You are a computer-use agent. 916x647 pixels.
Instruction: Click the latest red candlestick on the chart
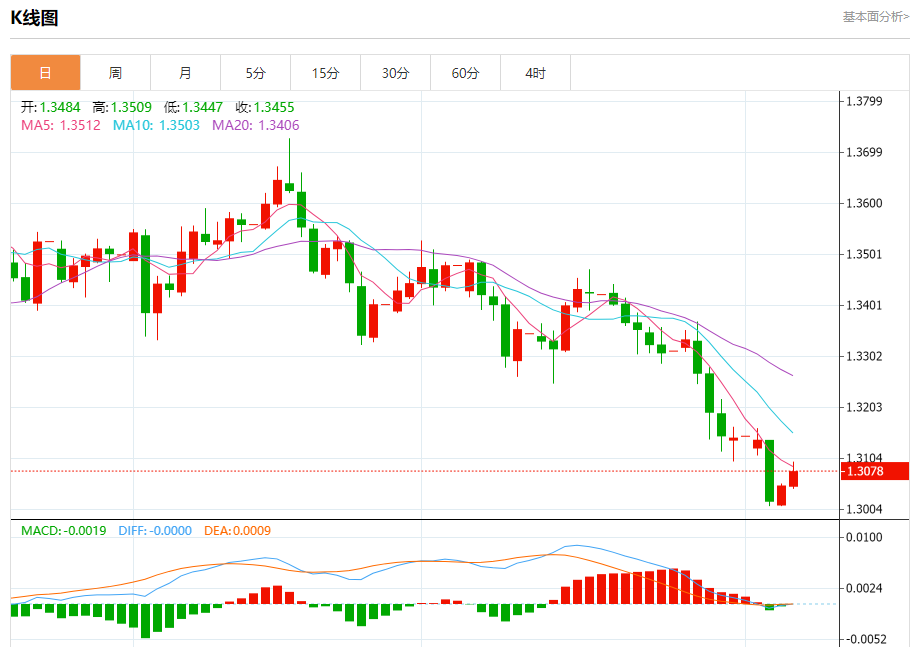pos(794,479)
